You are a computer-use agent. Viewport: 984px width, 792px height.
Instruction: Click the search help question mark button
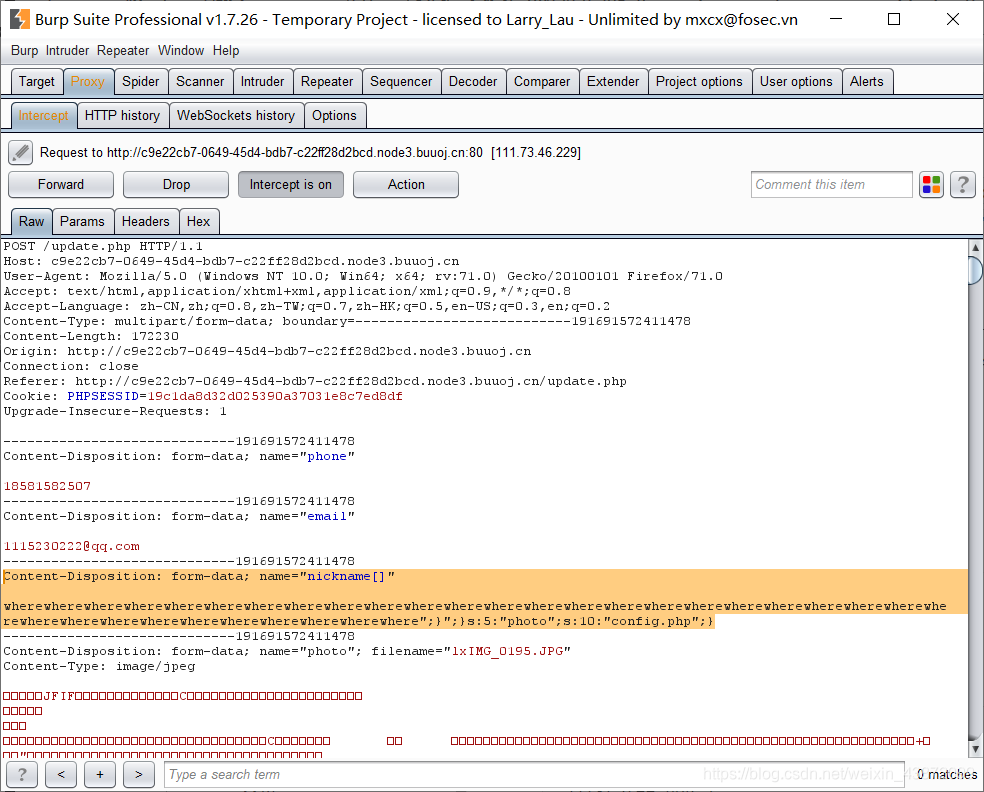point(22,774)
